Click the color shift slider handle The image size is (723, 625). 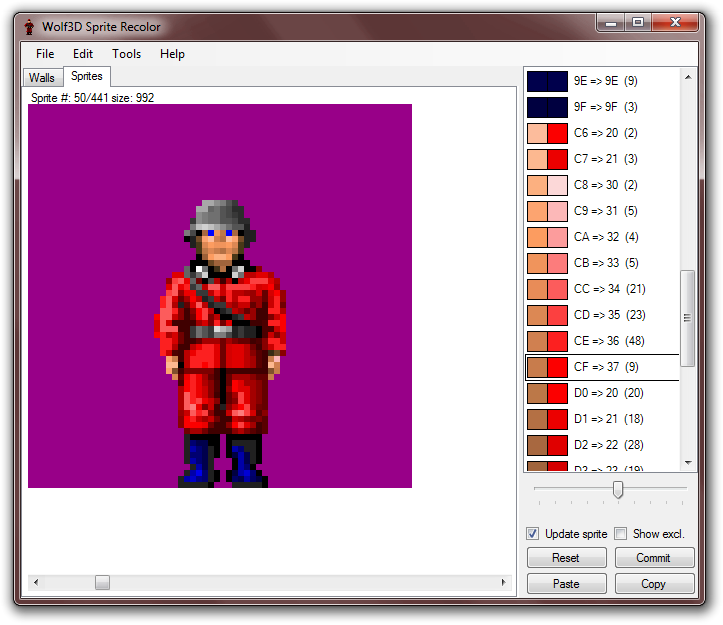point(618,490)
